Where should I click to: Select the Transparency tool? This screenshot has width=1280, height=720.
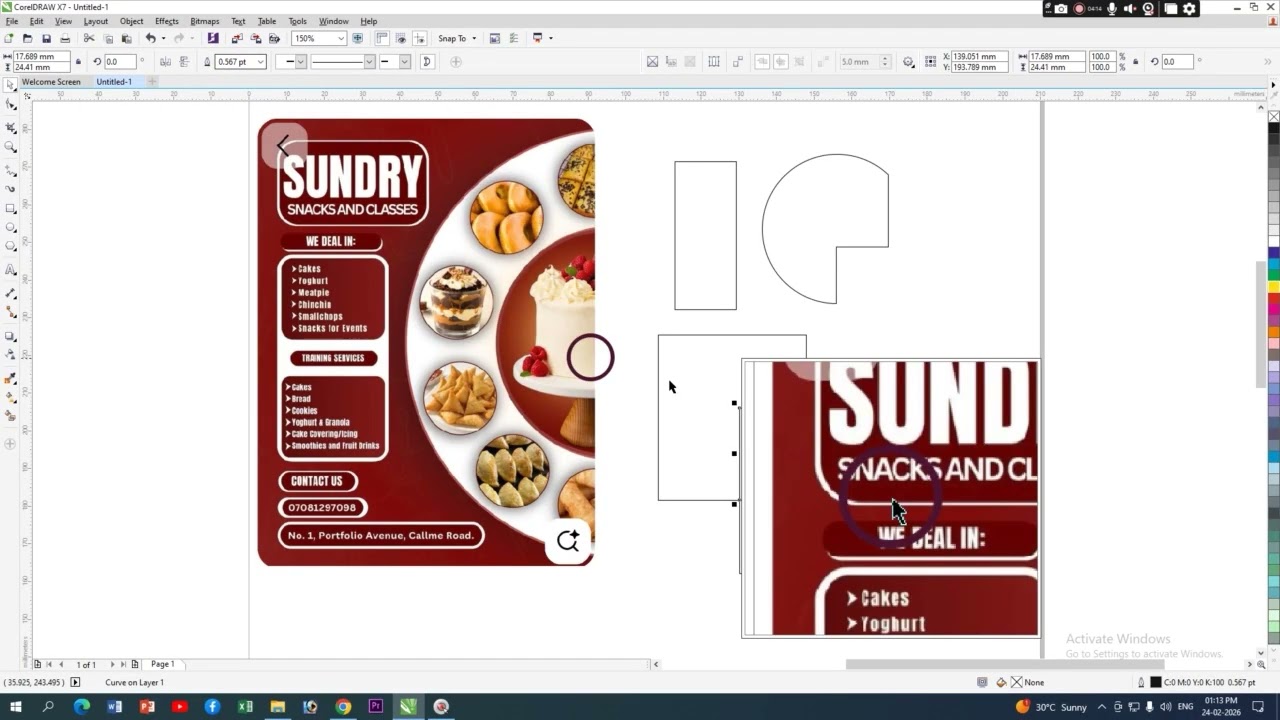pos(11,354)
